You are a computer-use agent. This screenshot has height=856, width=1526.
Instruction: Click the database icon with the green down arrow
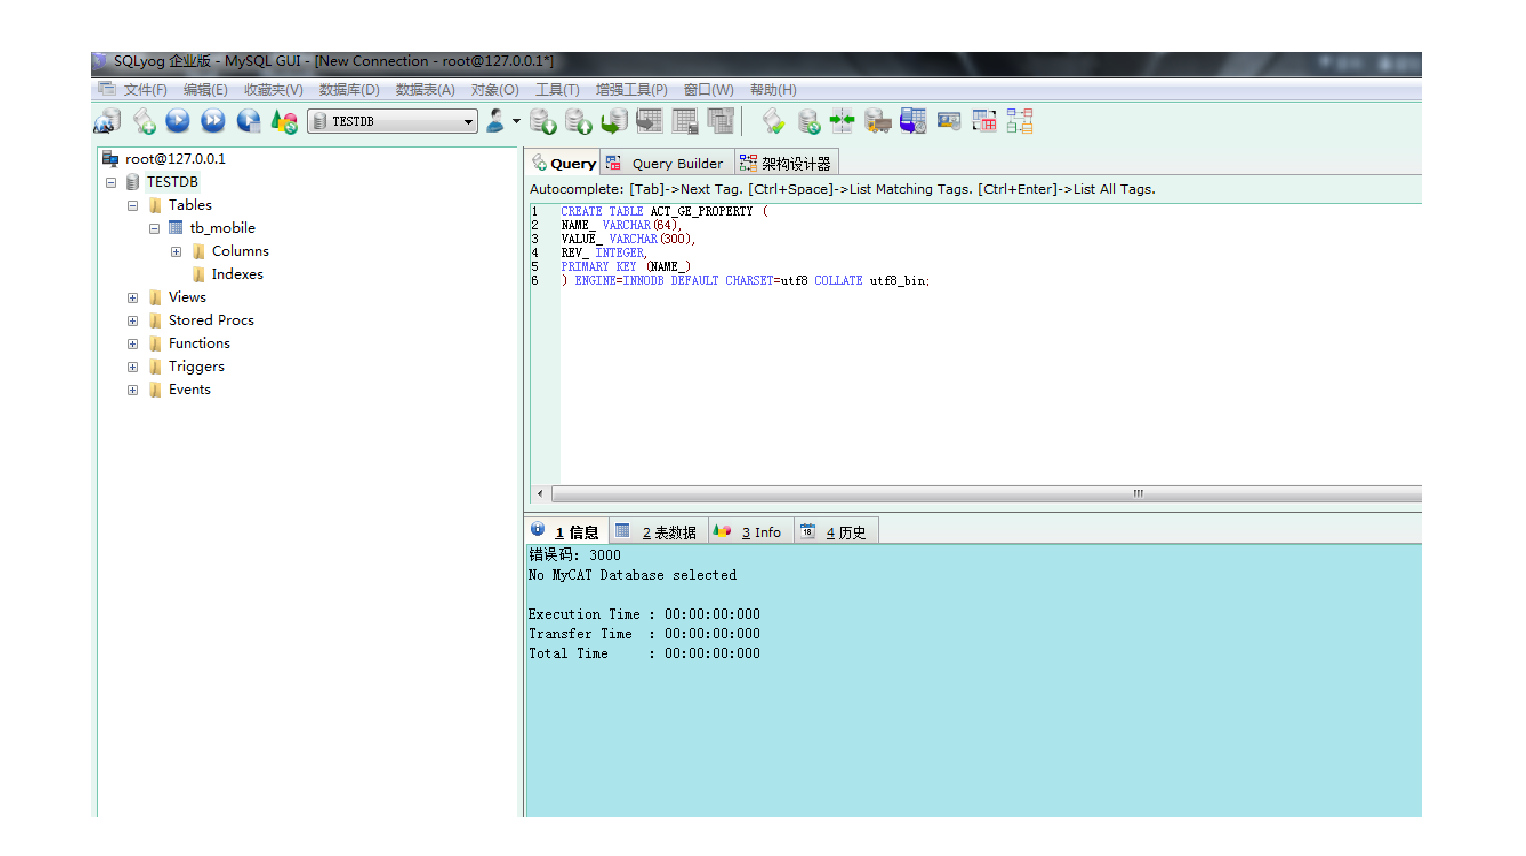[x=543, y=121]
